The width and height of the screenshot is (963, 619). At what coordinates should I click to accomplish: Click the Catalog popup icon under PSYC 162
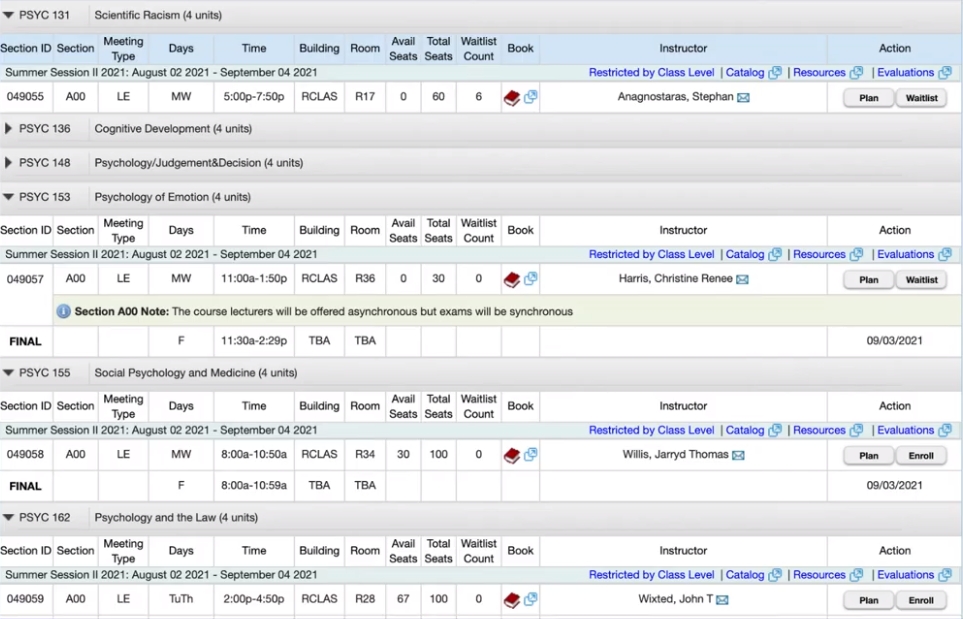click(775, 575)
